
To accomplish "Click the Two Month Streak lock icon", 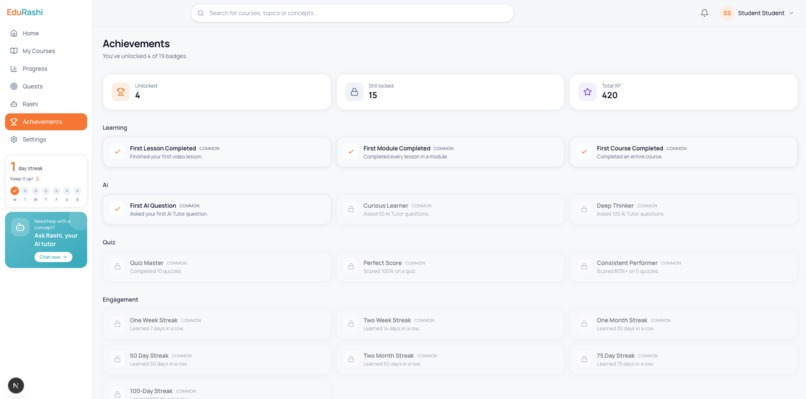I will click(x=351, y=359).
